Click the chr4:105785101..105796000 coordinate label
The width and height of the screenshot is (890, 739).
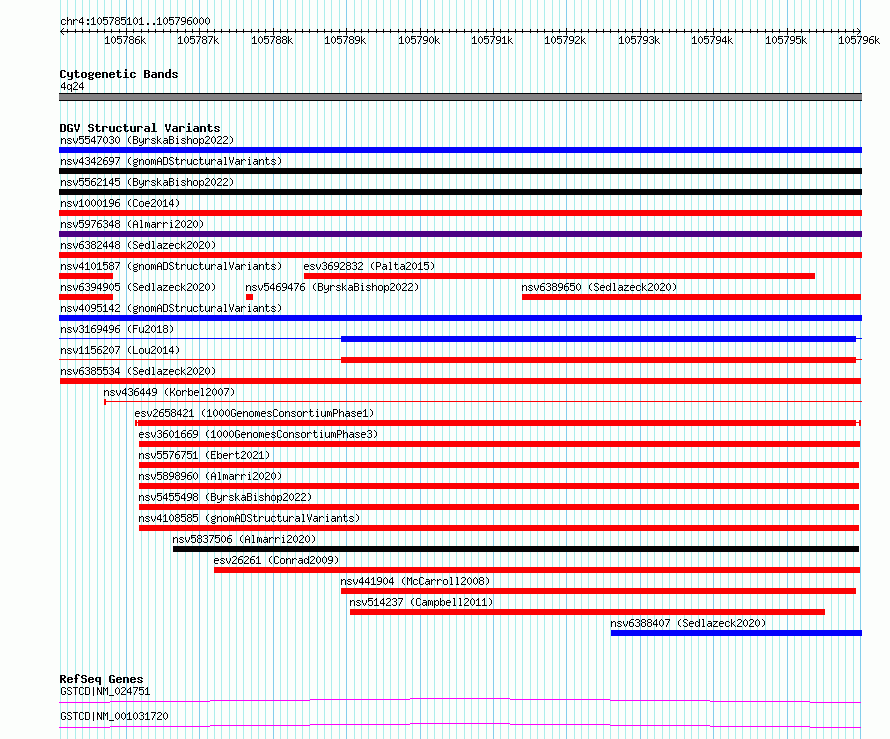point(135,21)
